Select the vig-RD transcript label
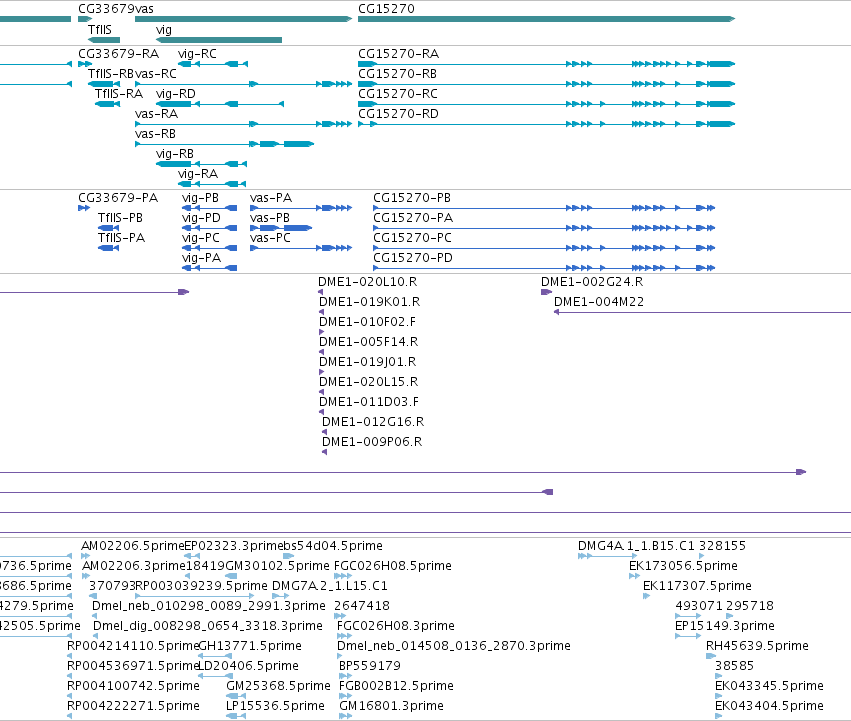851x721 pixels. click(x=175, y=94)
